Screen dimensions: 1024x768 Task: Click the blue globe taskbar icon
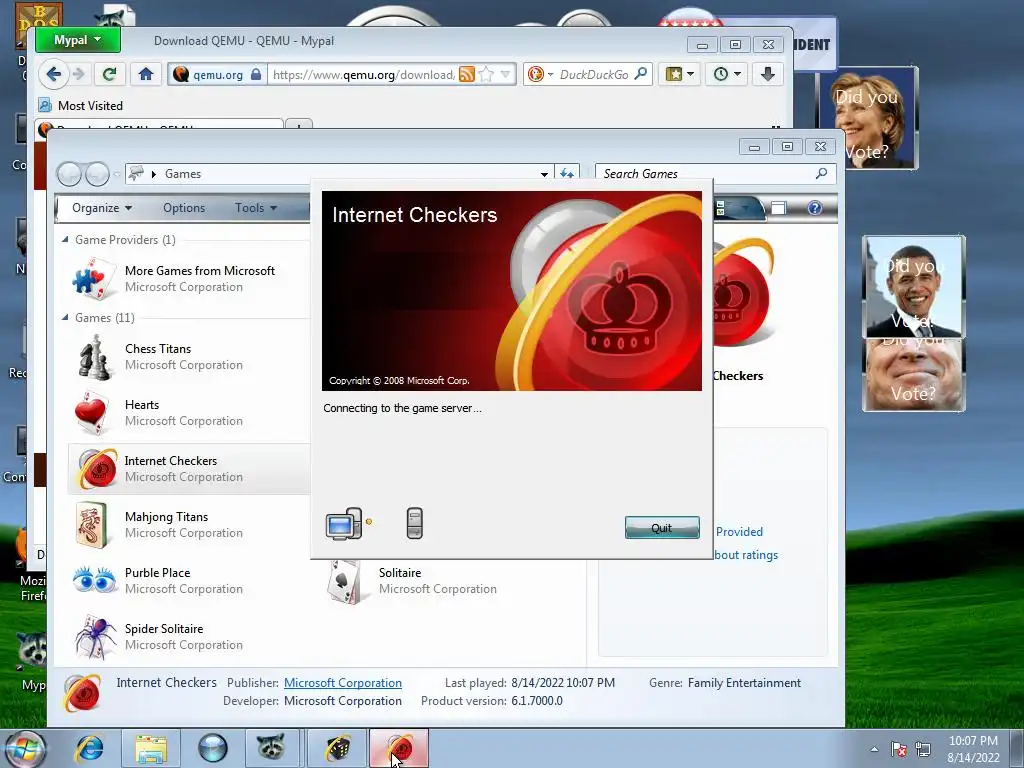[x=213, y=748]
